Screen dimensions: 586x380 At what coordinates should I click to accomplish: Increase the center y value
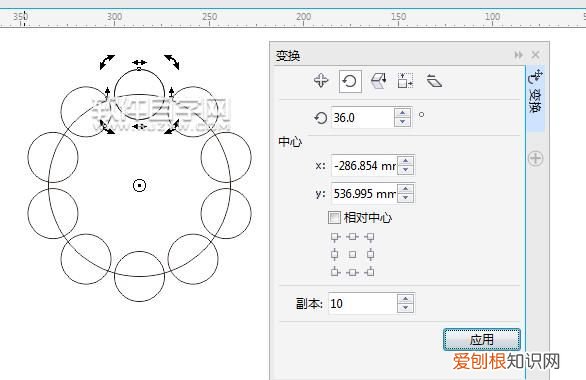click(x=406, y=188)
